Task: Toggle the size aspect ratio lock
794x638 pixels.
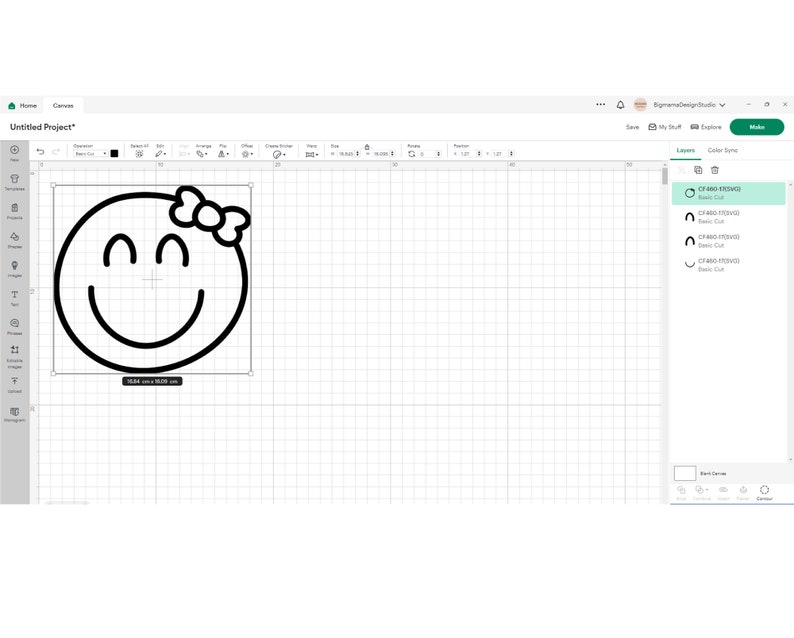Action: click(367, 147)
